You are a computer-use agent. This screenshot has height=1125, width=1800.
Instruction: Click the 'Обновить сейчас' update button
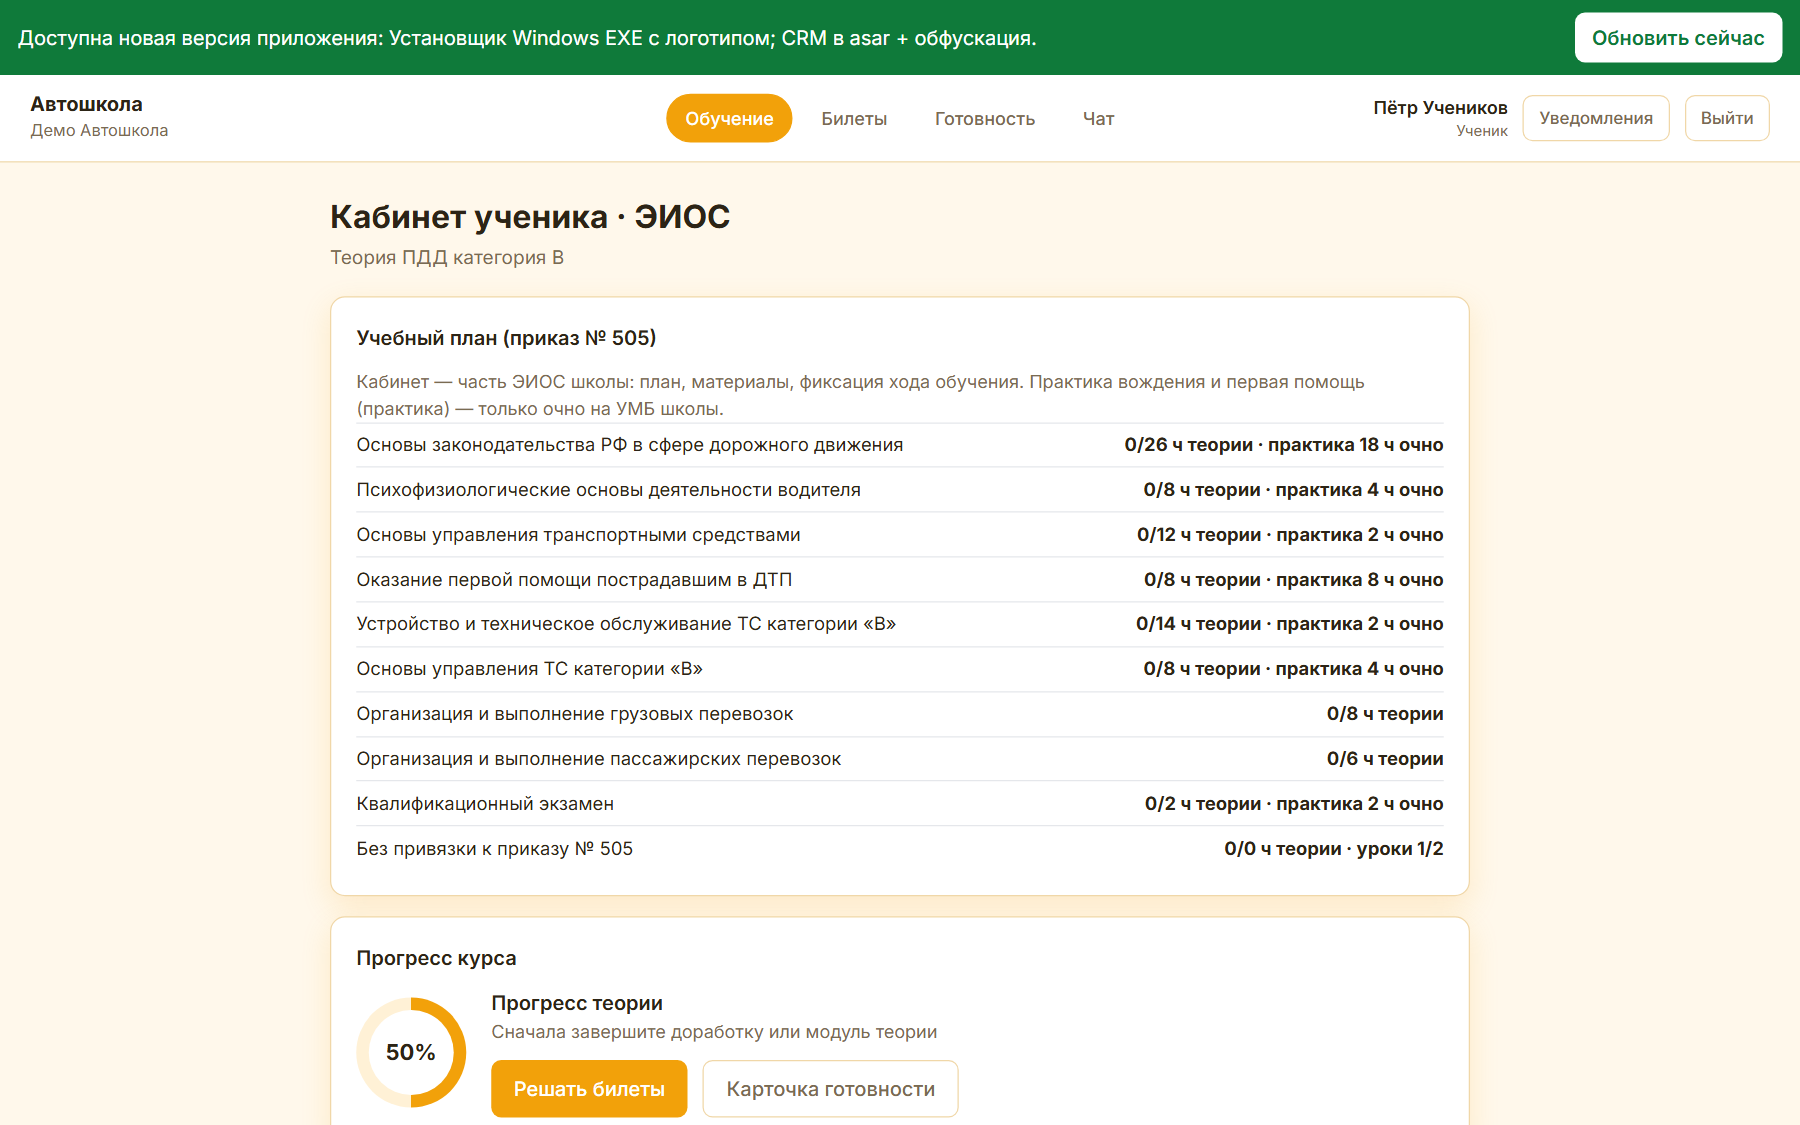coord(1678,38)
